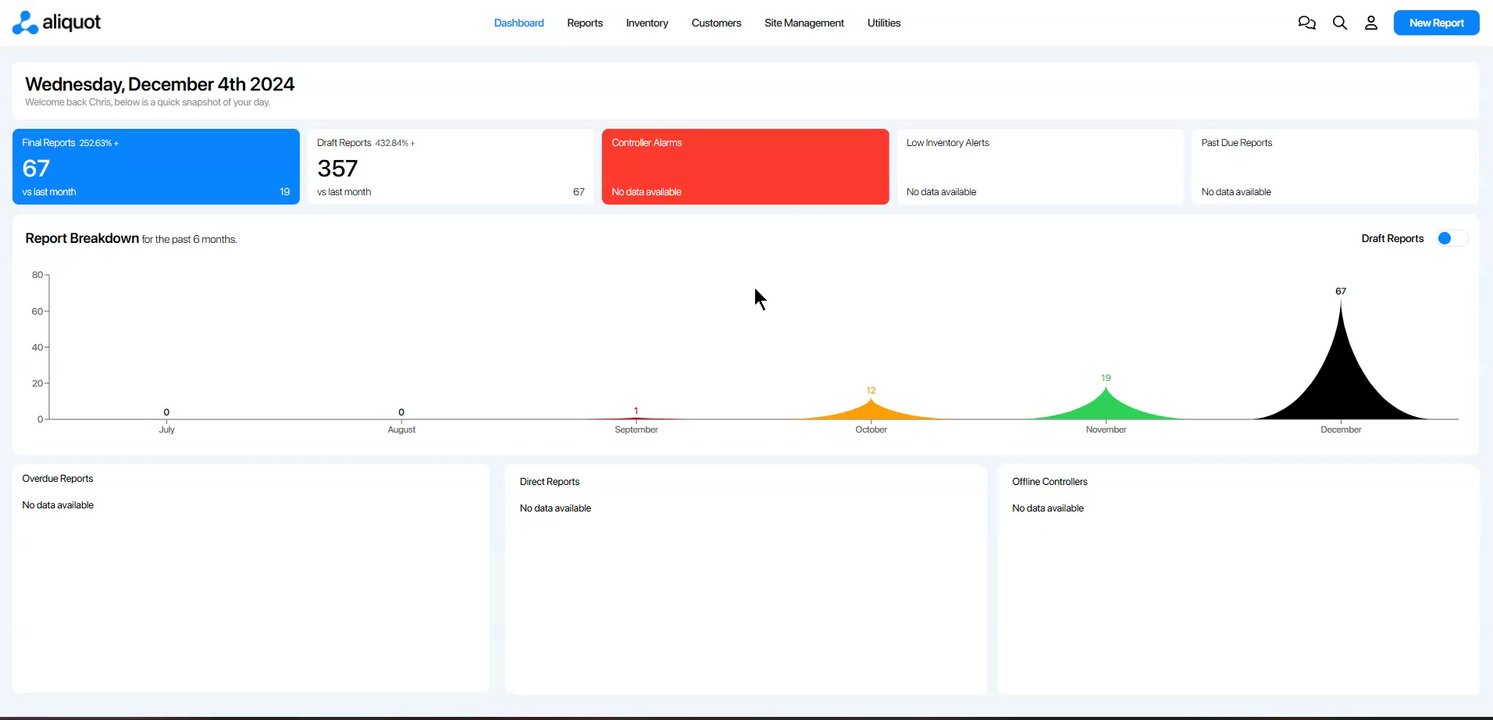
Task: Open the Reports menu
Action: (x=585, y=23)
